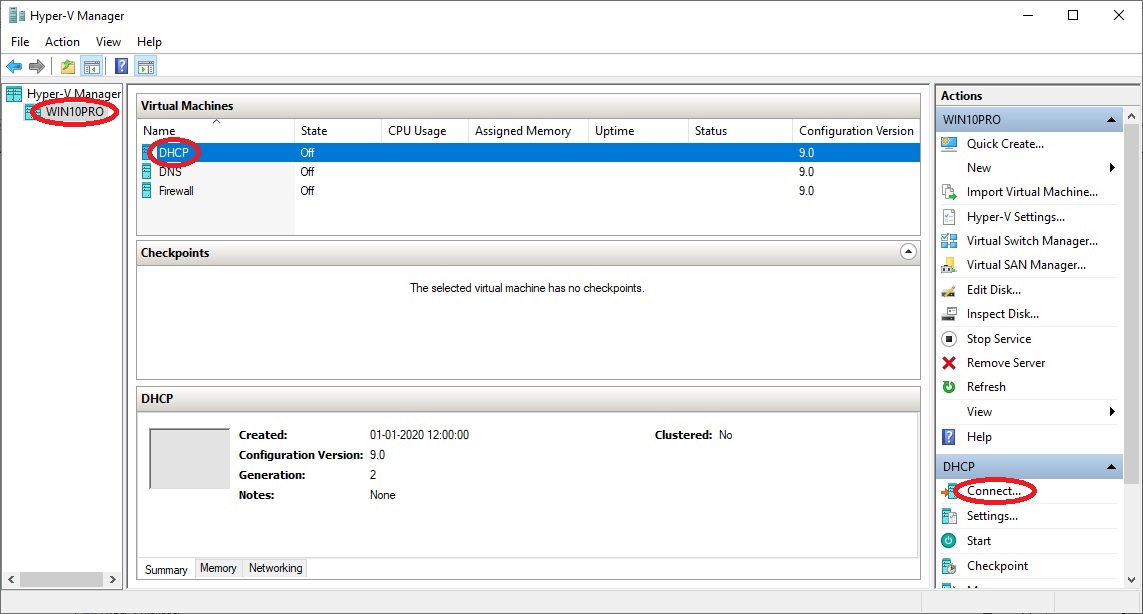Screen dimensions: 1143x614
Task: Click the Hyper-V Settings icon
Action: 949,217
